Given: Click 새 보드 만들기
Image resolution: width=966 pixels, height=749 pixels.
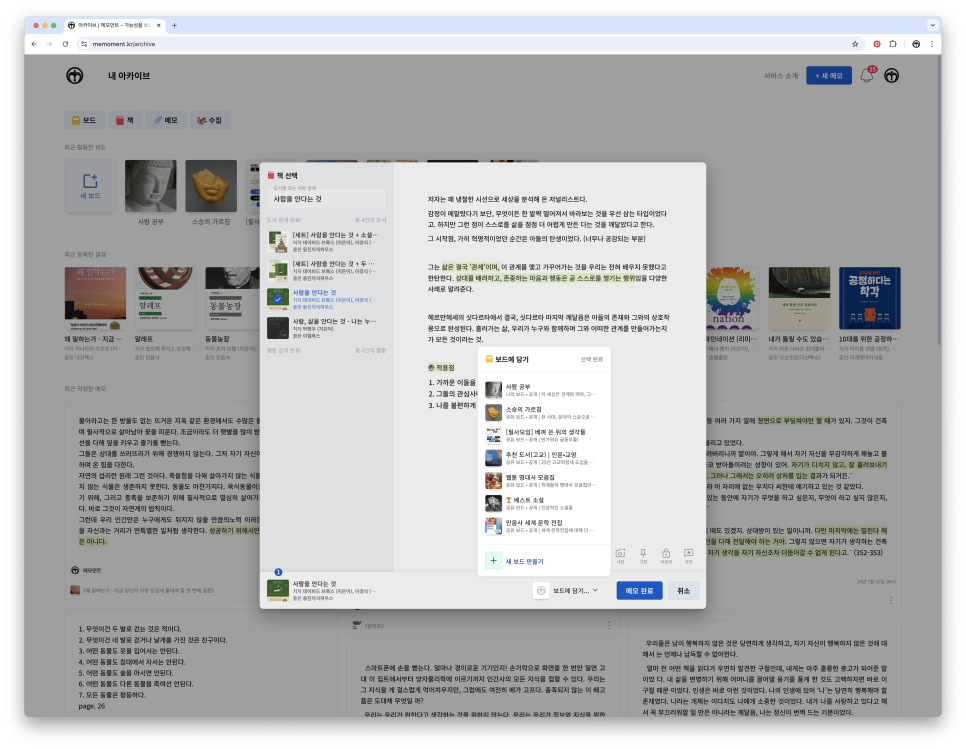Looking at the screenshot, I should click(524, 561).
